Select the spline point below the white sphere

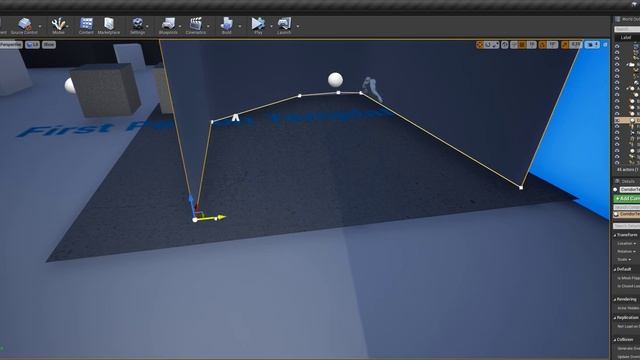(338, 93)
